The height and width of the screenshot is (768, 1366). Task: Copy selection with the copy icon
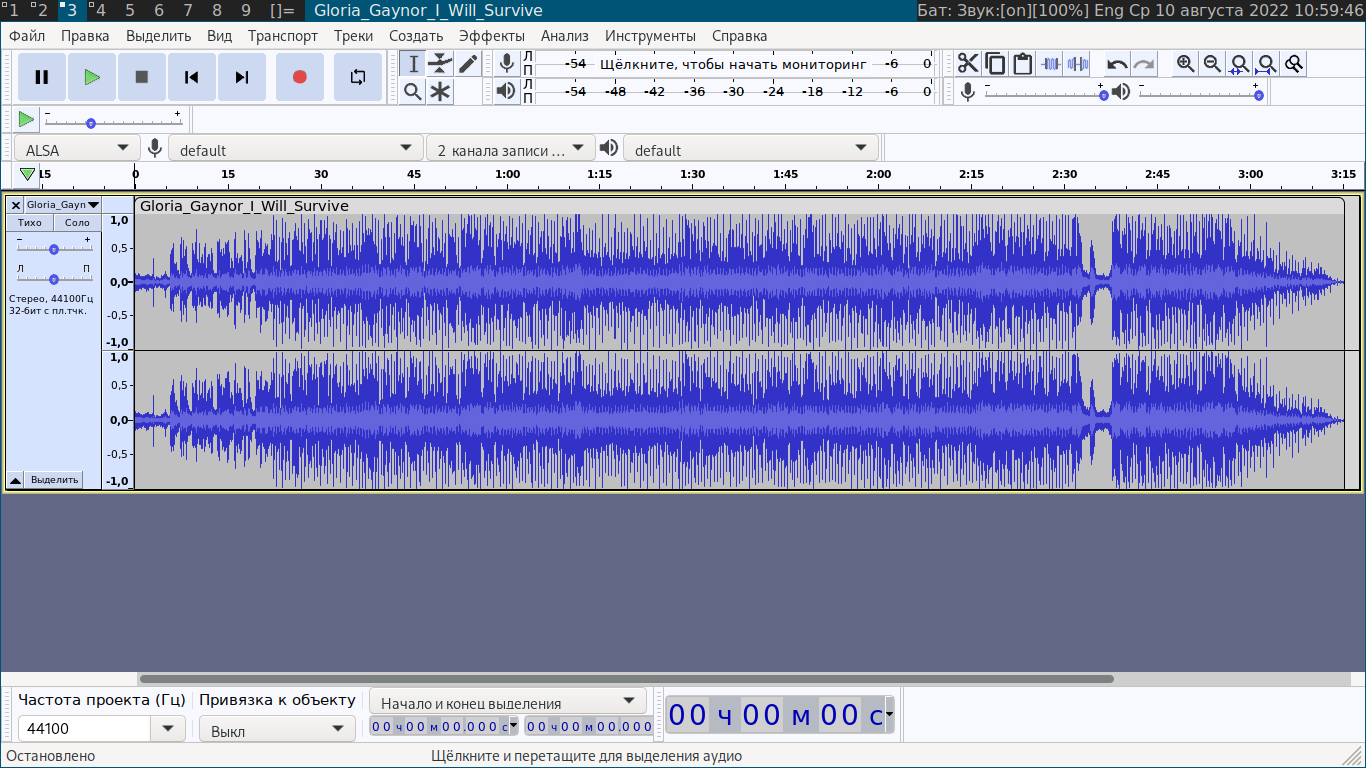[x=995, y=64]
